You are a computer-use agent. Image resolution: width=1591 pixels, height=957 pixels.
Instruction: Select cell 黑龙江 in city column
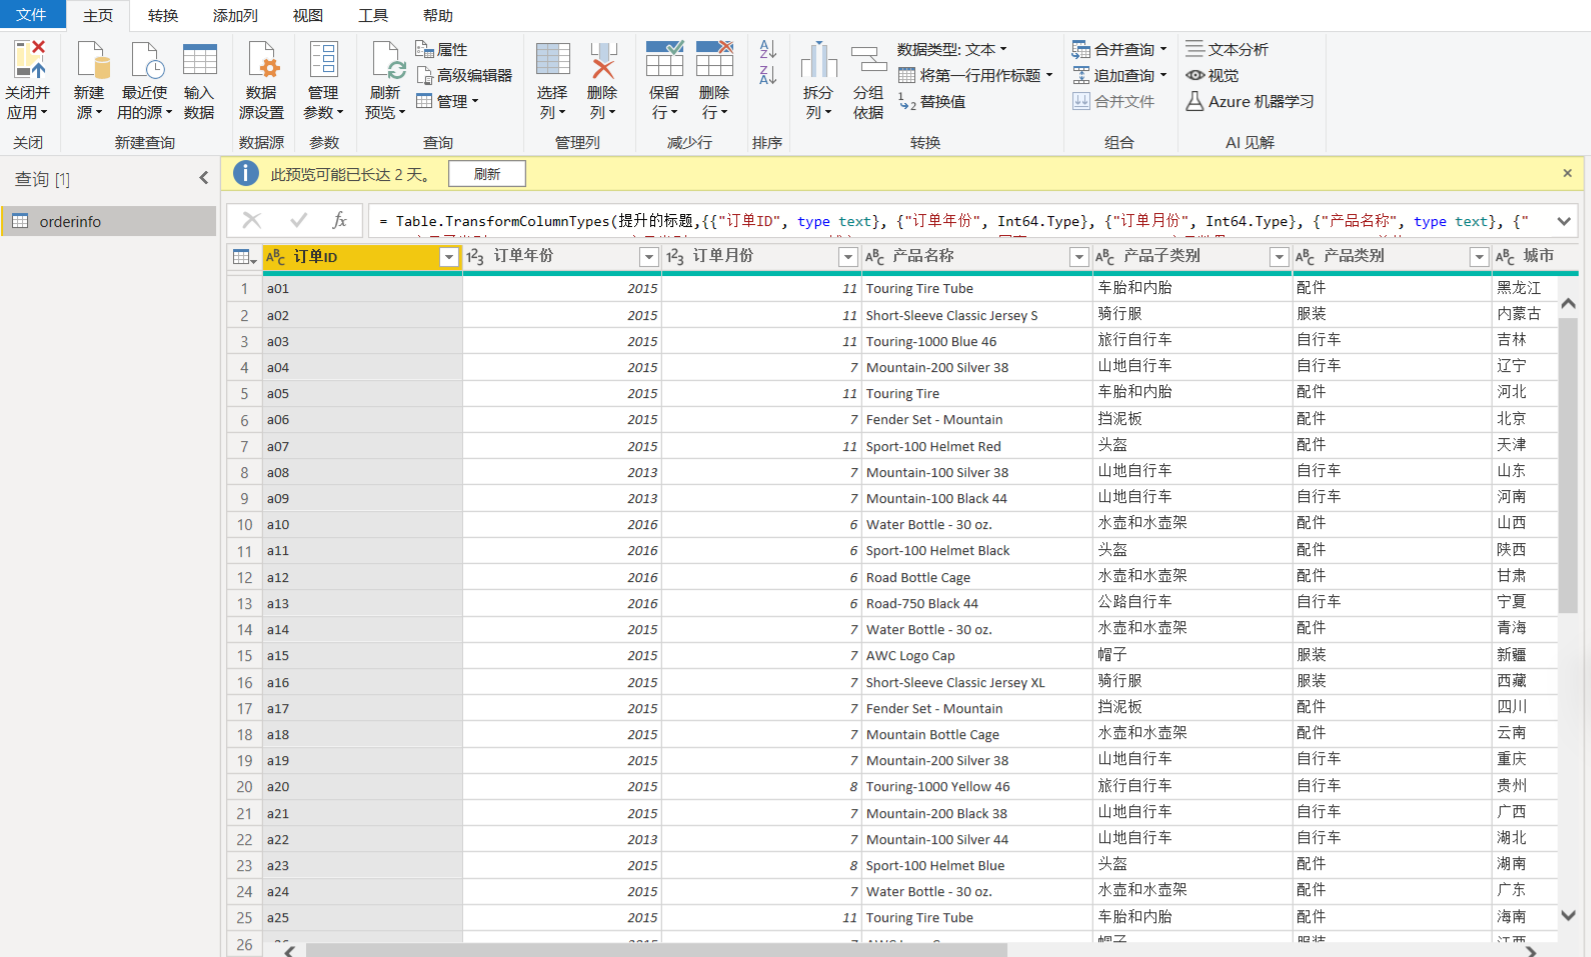(1524, 288)
